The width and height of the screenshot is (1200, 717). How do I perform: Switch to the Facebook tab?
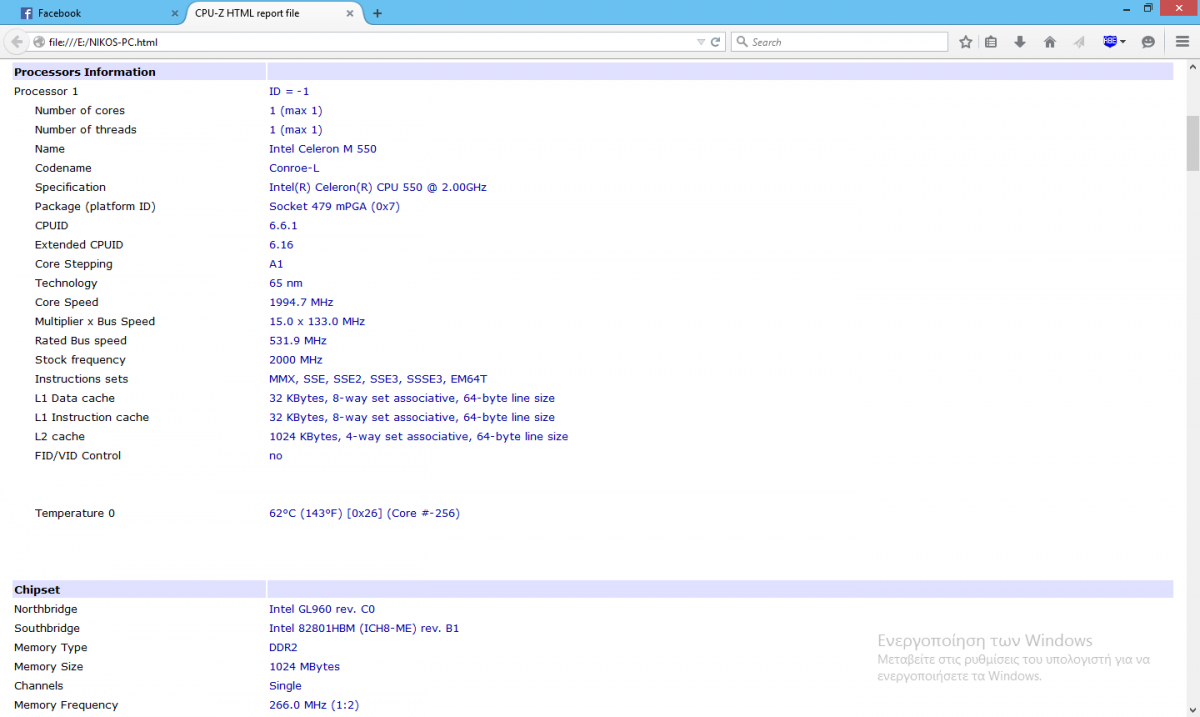[x=100, y=13]
